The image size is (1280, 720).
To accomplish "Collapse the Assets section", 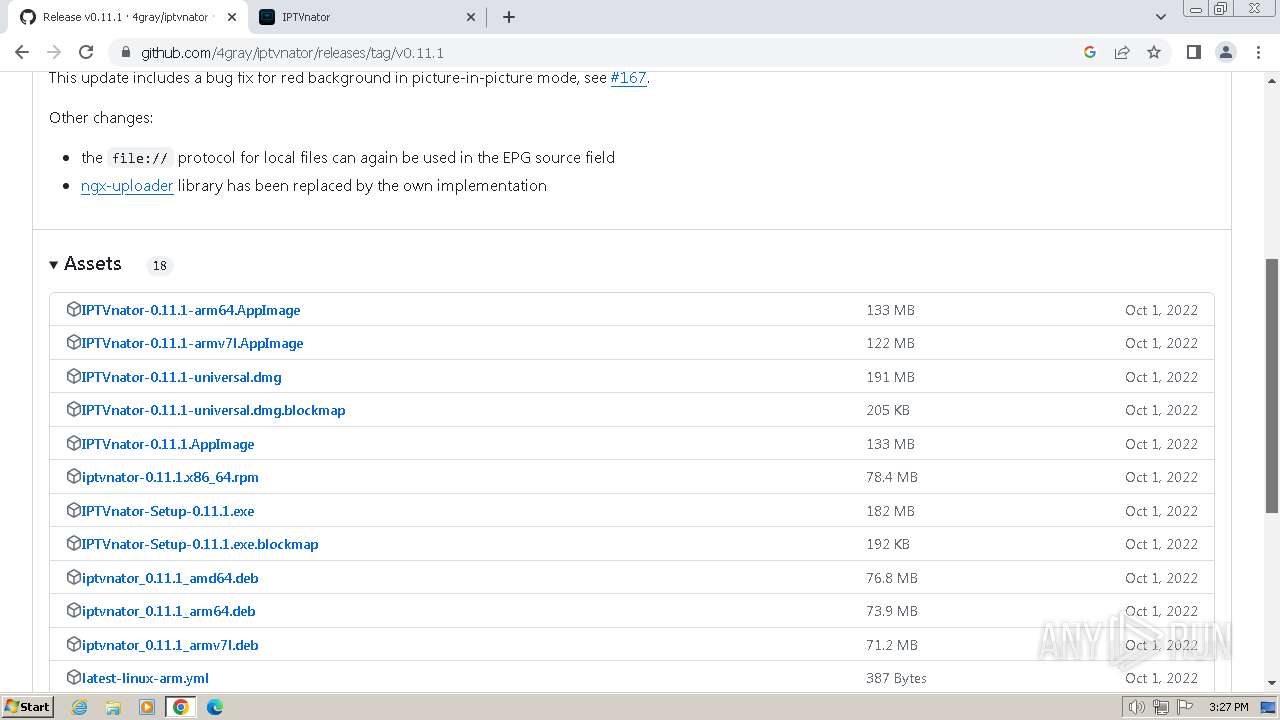I will tap(85, 264).
